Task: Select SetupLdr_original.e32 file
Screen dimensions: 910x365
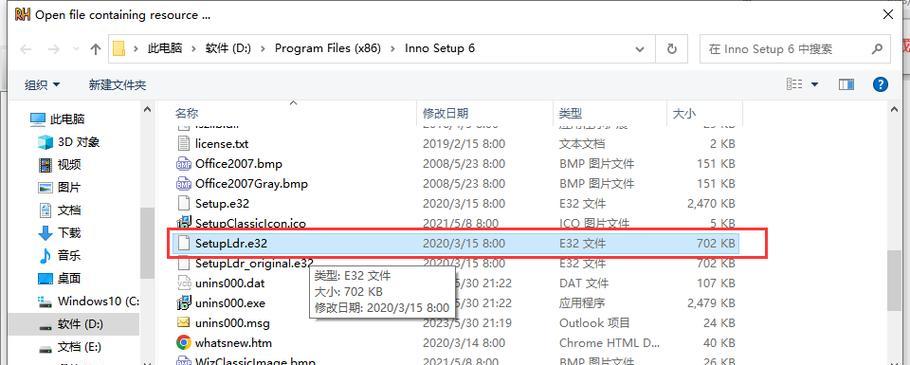Action: pos(456,263)
